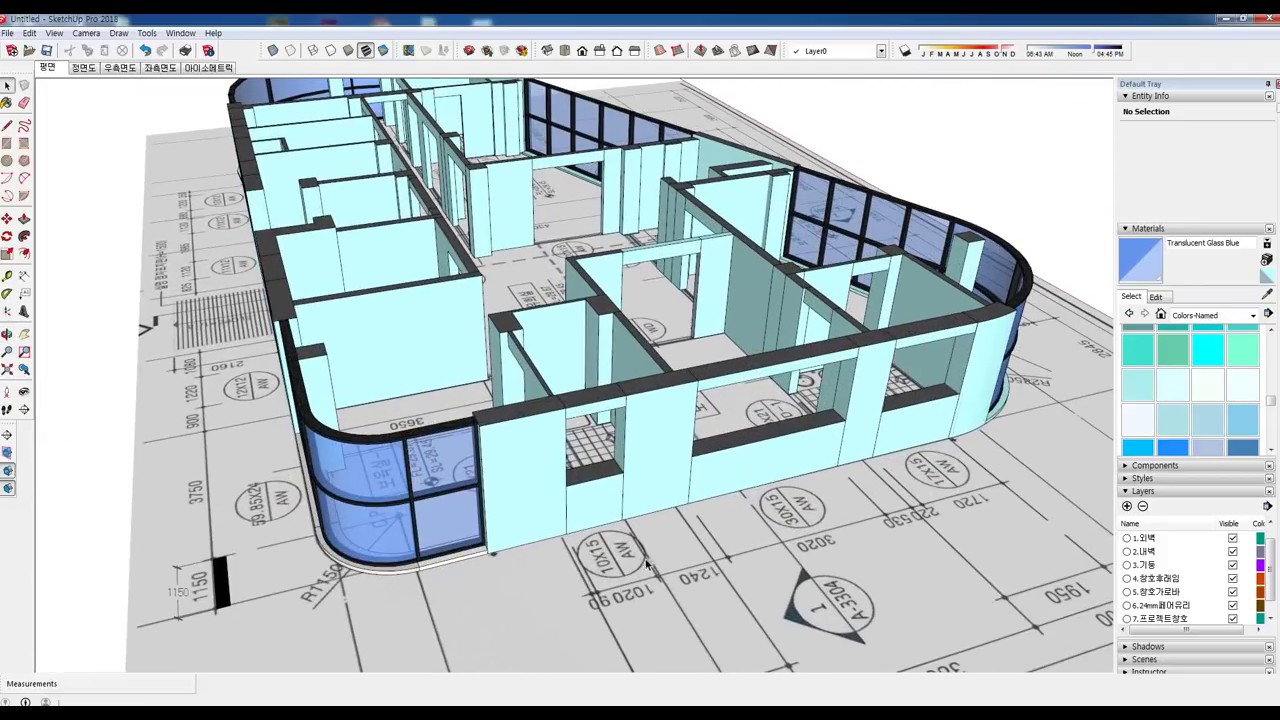Viewport: 1280px width, 720px height.
Task: Redo the last undone action via toolbar arrow
Action: point(162,50)
